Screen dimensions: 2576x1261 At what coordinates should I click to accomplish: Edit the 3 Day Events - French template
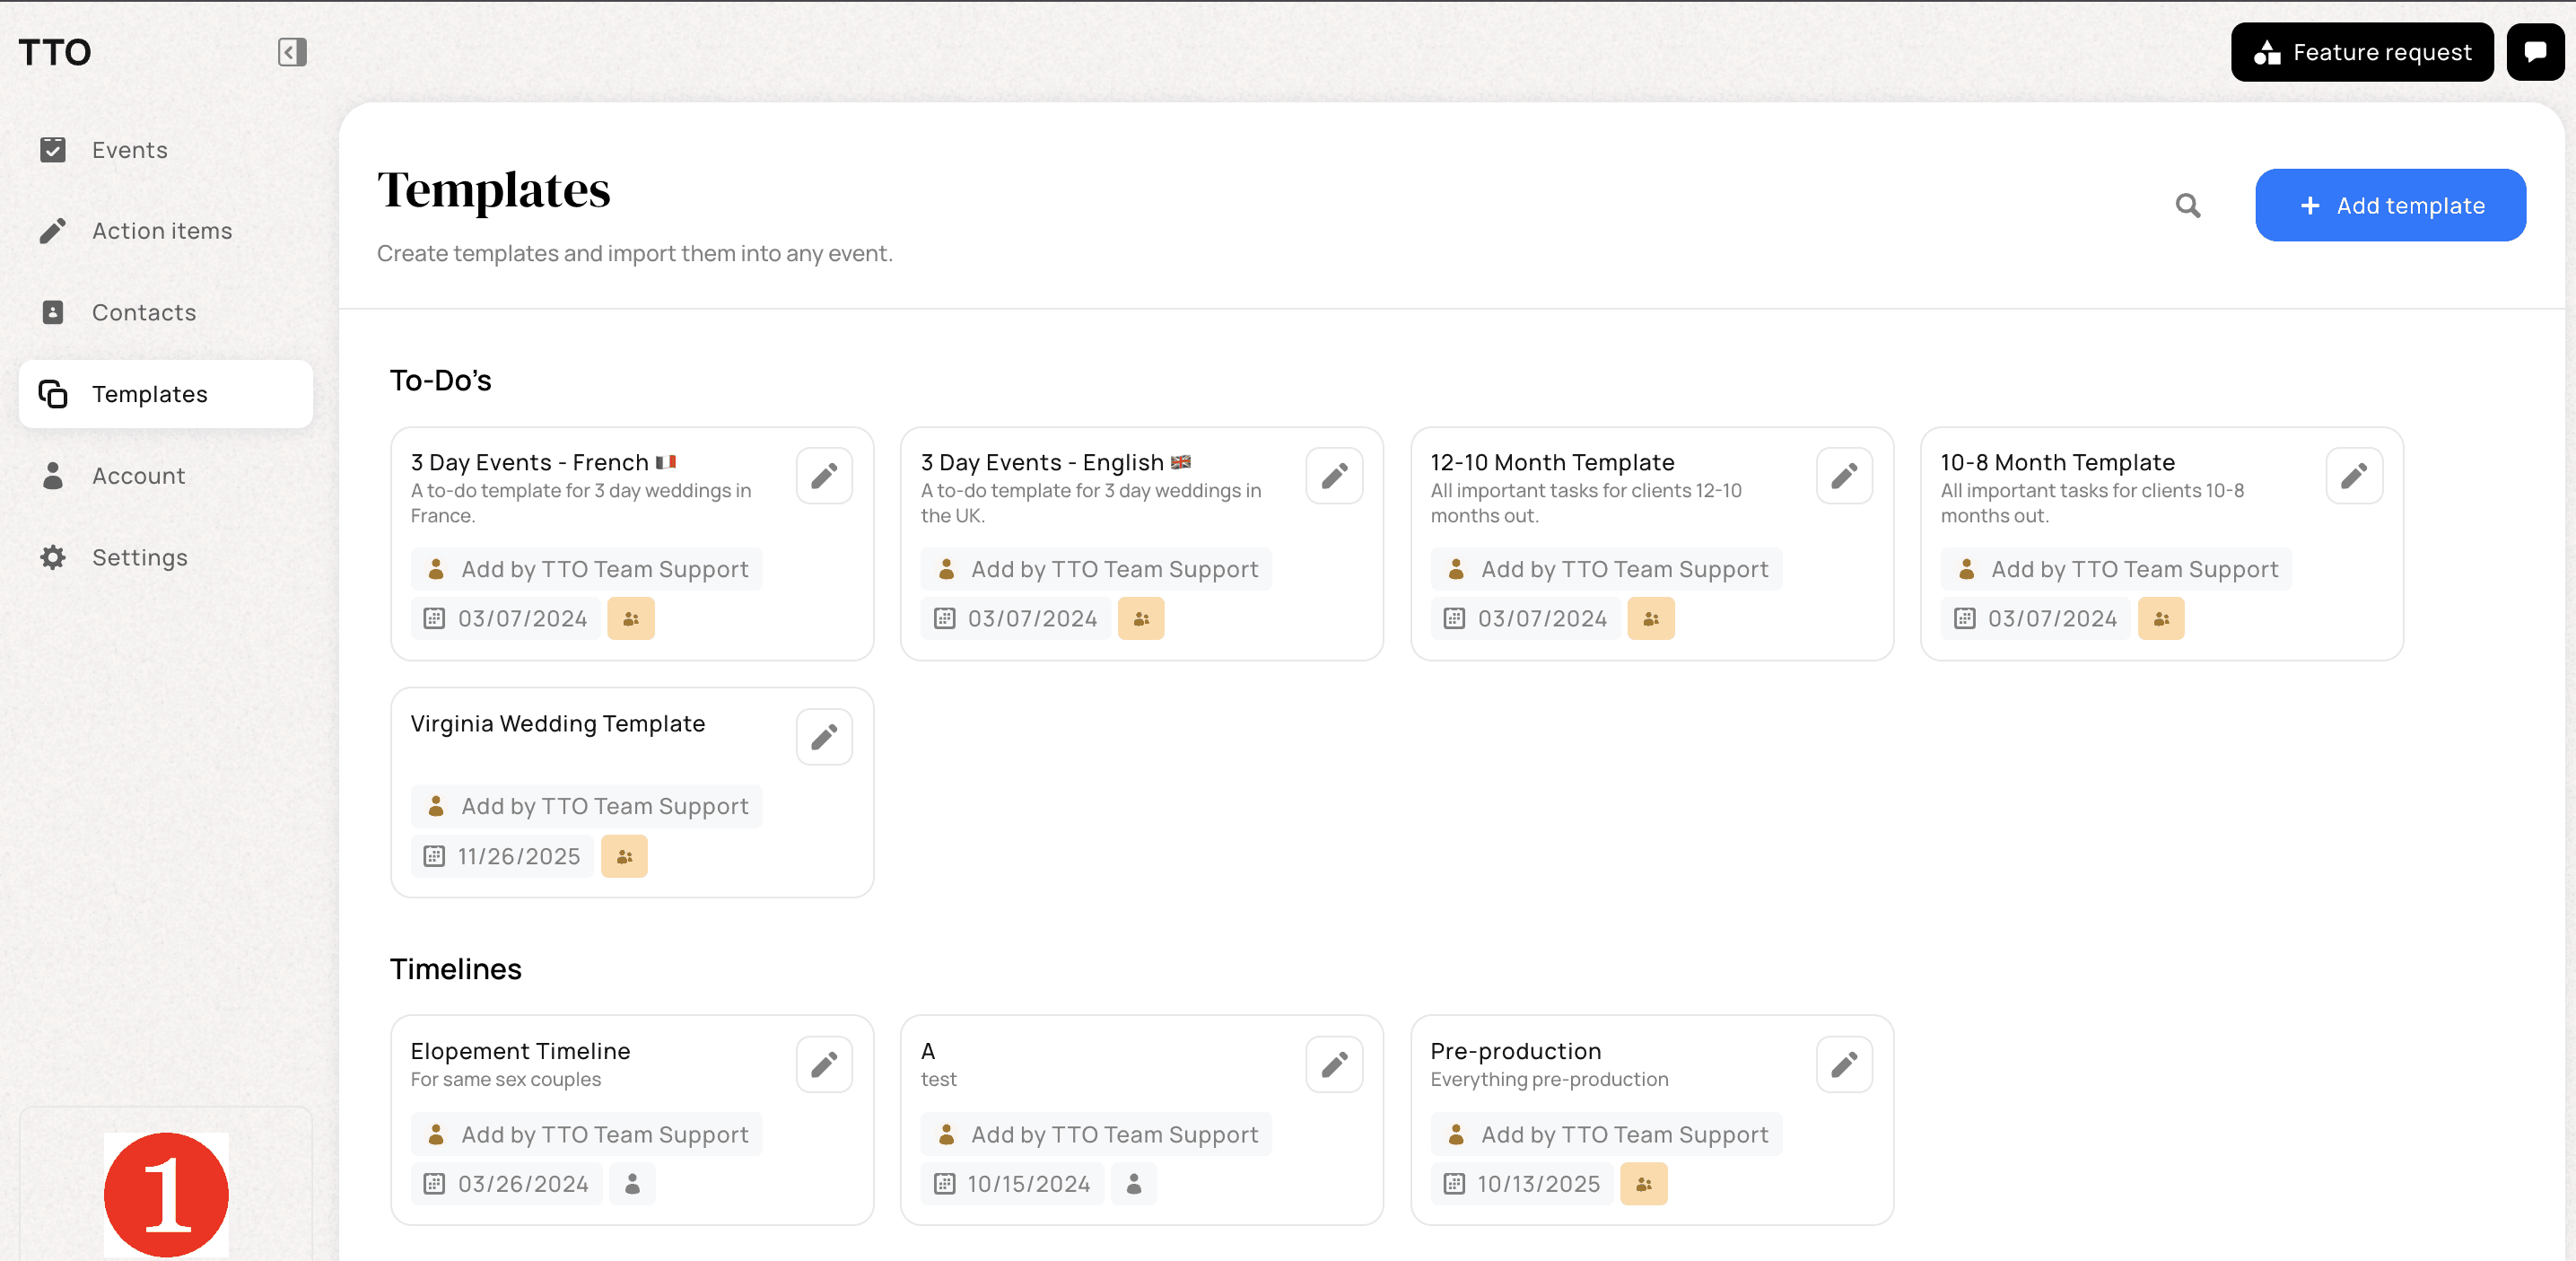point(824,476)
